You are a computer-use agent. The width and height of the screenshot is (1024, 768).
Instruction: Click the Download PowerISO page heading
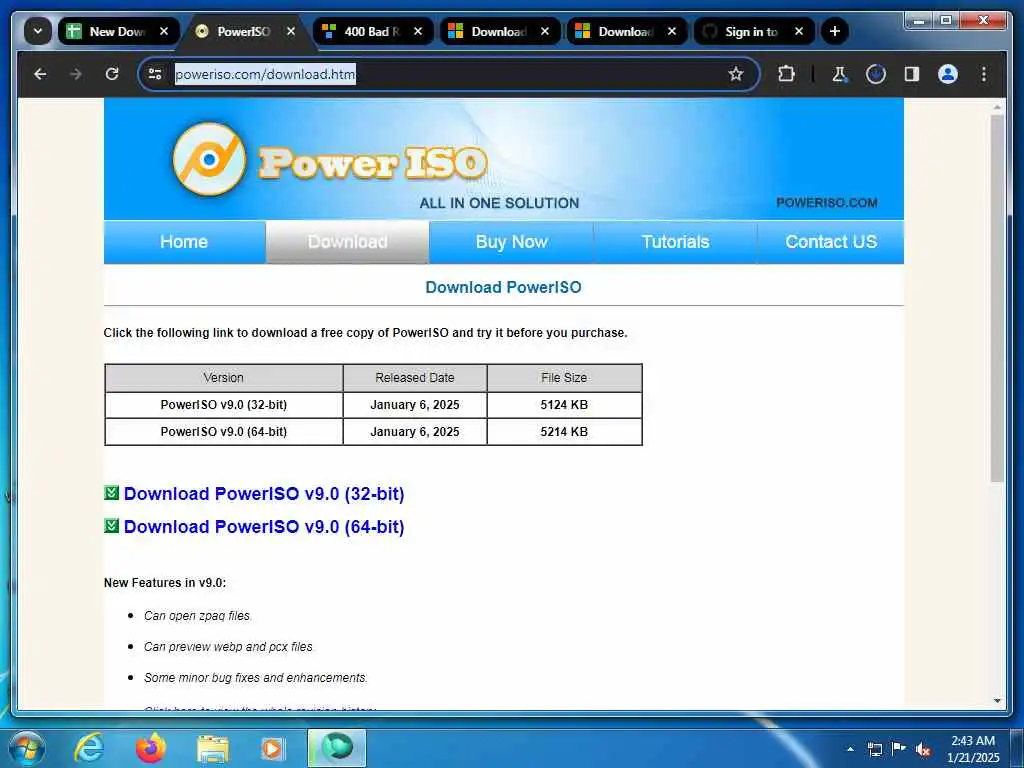click(504, 287)
